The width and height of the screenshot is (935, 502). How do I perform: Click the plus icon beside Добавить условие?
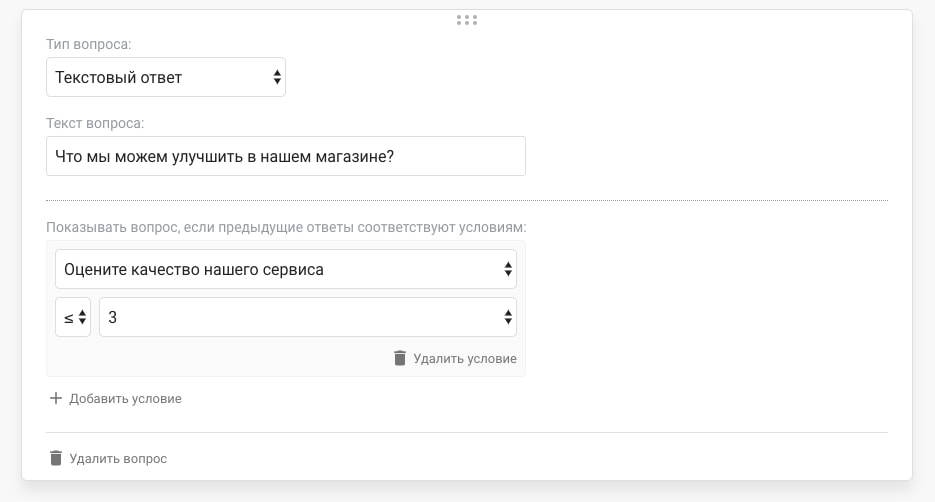coord(56,398)
